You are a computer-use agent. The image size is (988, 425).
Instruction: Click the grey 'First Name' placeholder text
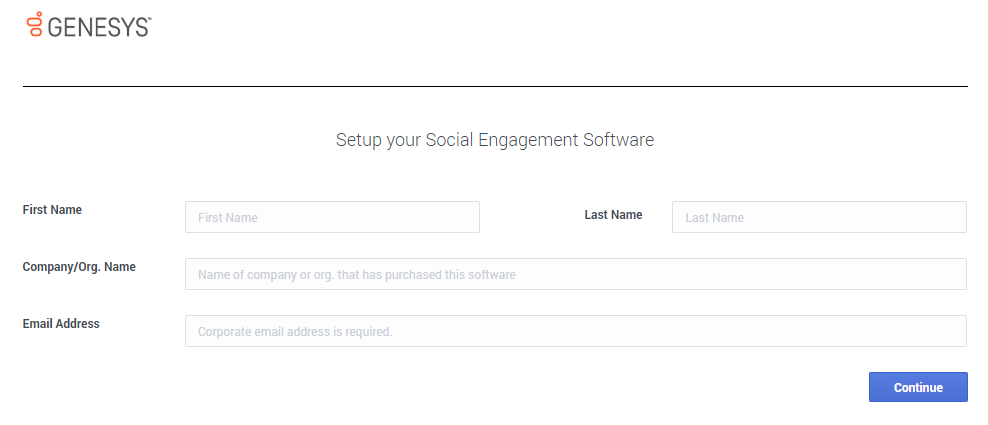coord(229,217)
